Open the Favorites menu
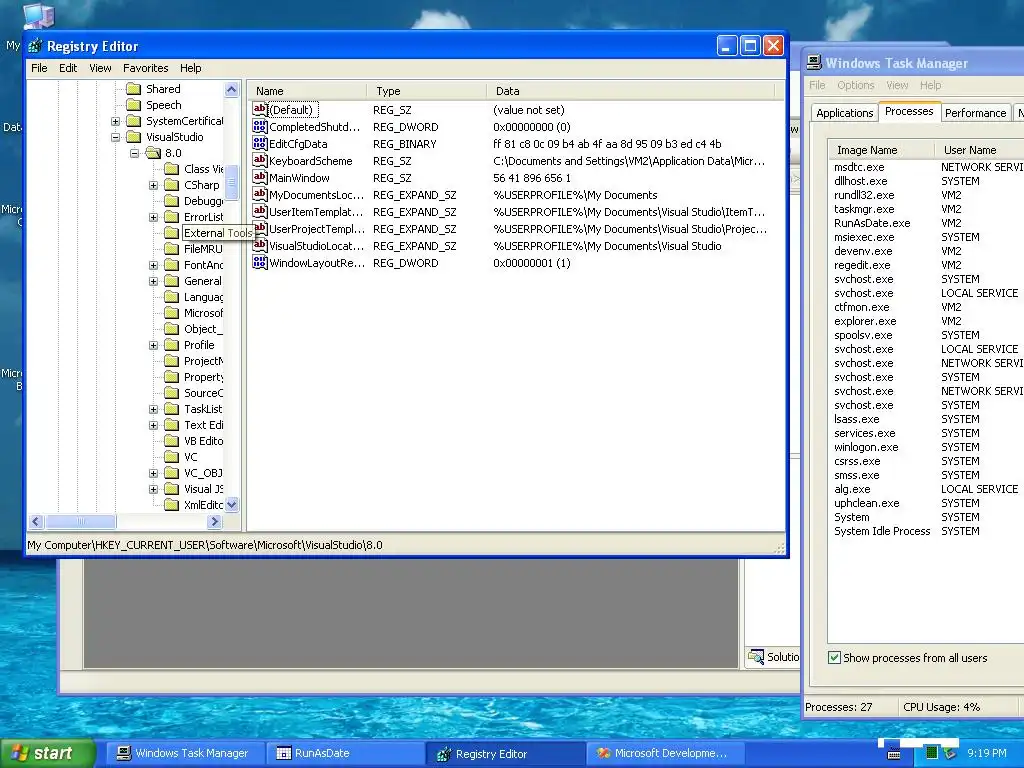1024x768 pixels. [x=146, y=68]
